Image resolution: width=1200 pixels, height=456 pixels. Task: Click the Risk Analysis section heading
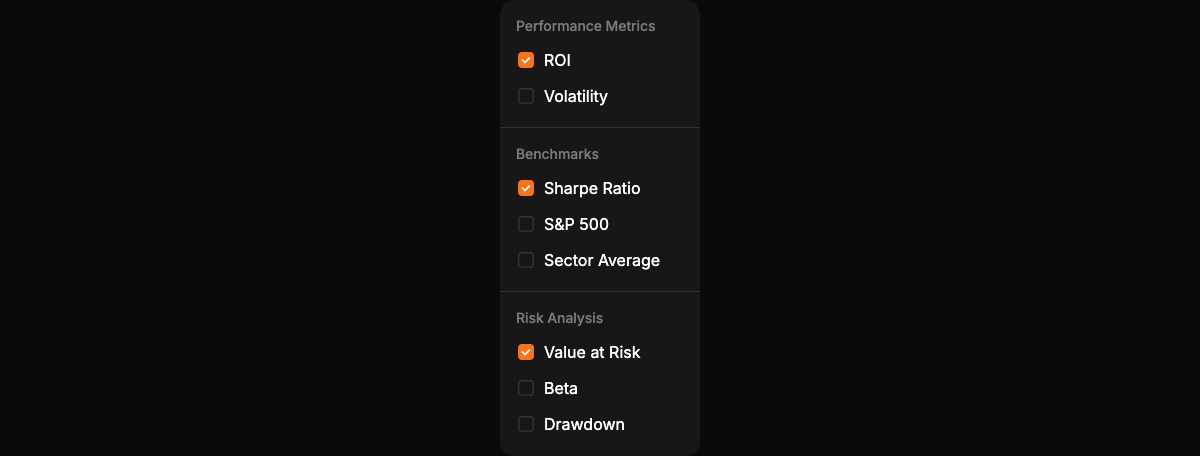click(560, 318)
